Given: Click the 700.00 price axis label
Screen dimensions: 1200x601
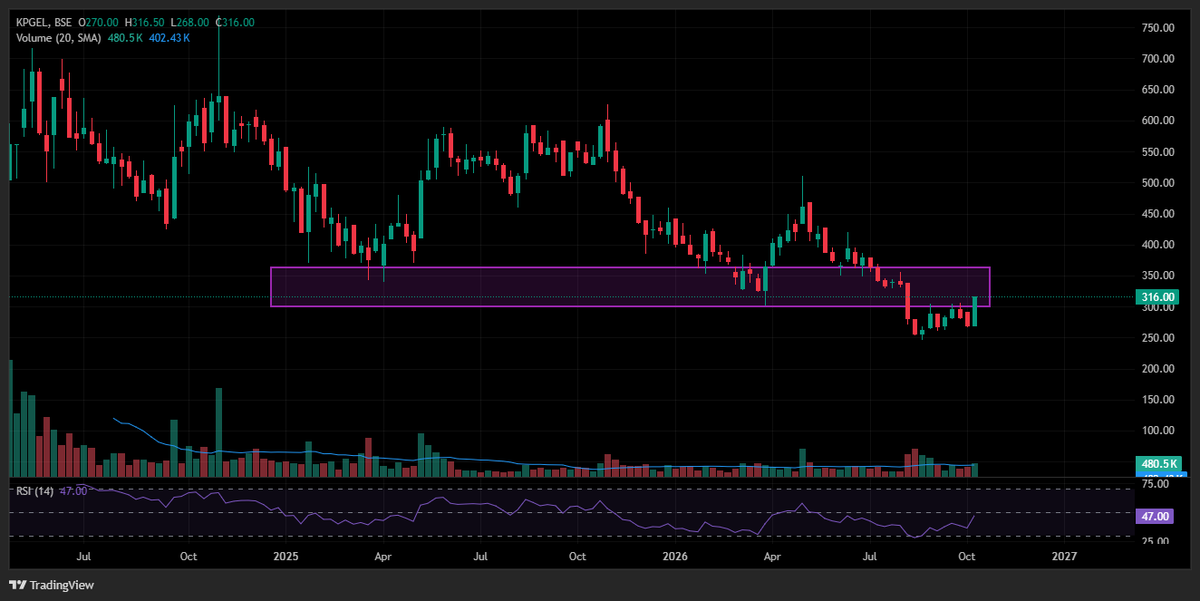Looking at the screenshot, I should coord(1158,59).
